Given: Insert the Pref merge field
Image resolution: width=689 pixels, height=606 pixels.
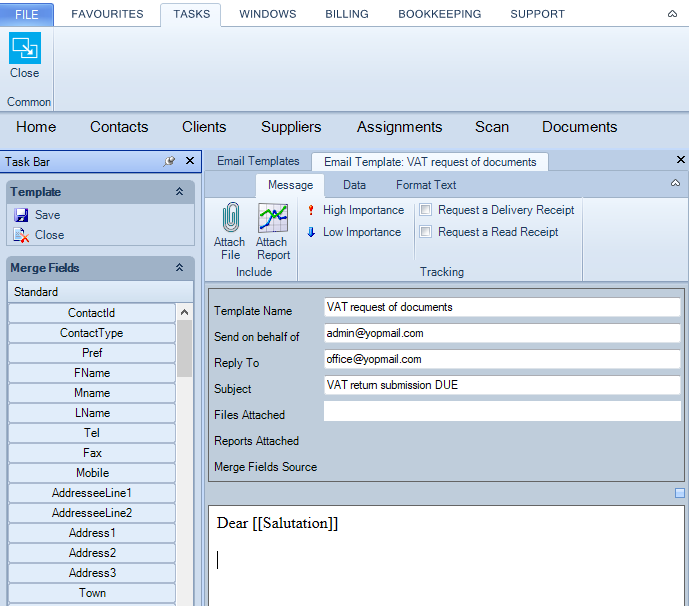Looking at the screenshot, I should (91, 353).
